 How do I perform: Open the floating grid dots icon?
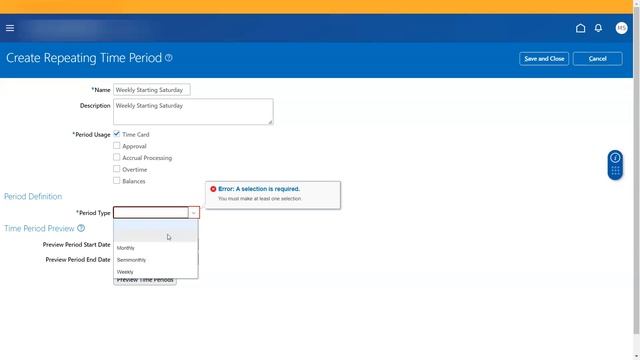[x=615, y=171]
